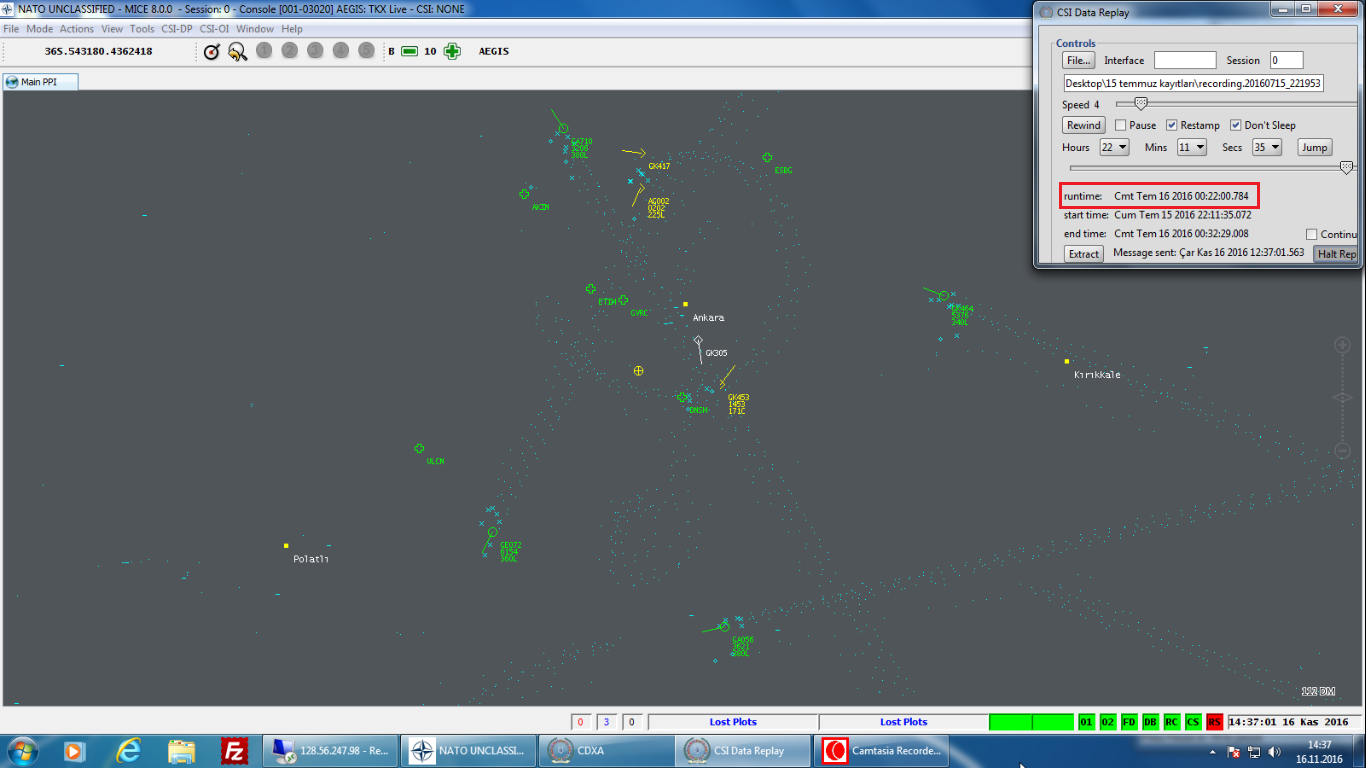
Task: Open Windows Explorer folder on taskbar
Action: point(181,750)
